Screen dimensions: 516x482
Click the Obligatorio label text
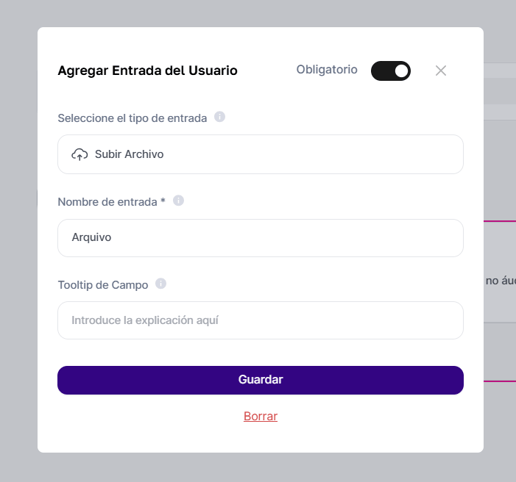coord(327,70)
